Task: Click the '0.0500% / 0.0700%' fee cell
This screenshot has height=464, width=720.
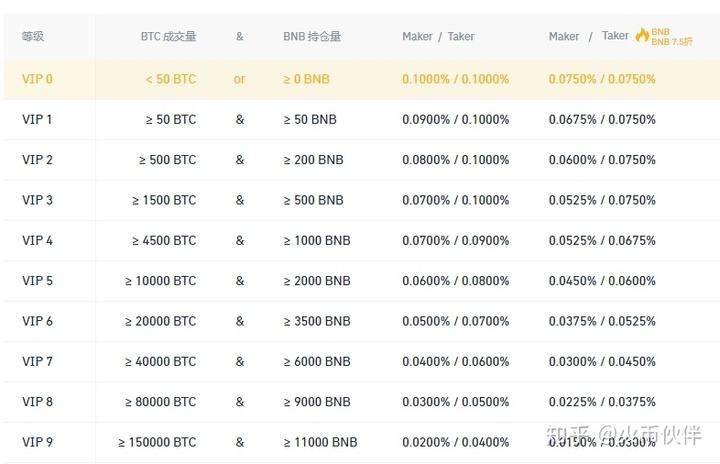Action: tap(456, 321)
